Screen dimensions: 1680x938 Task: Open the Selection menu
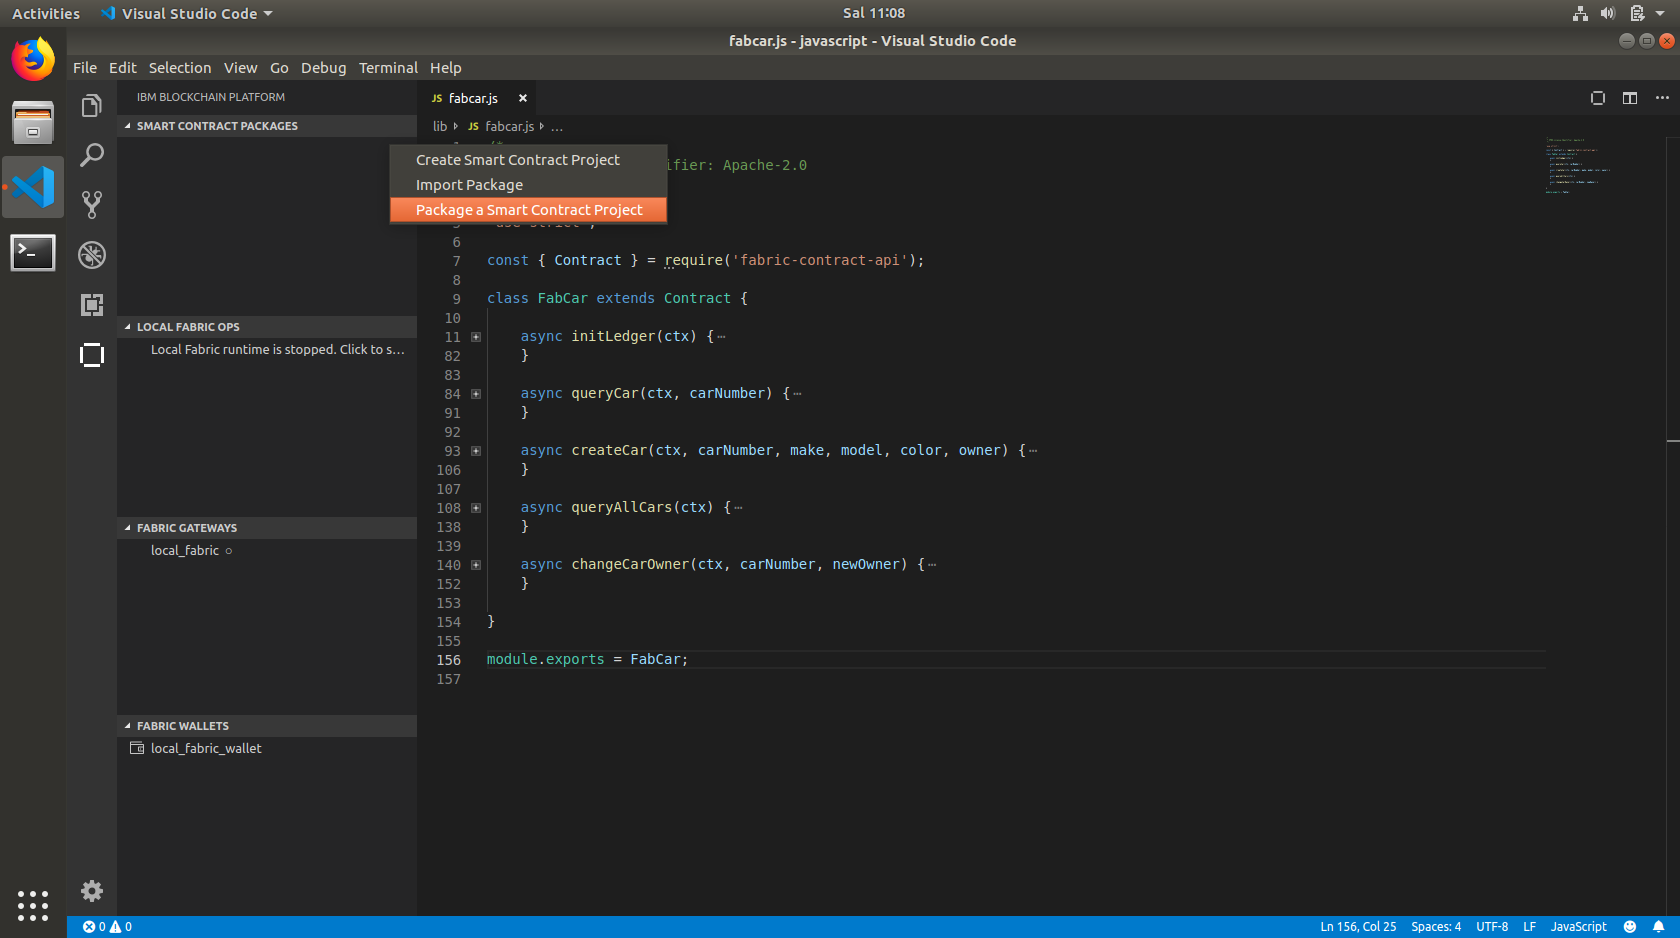pyautogui.click(x=180, y=68)
